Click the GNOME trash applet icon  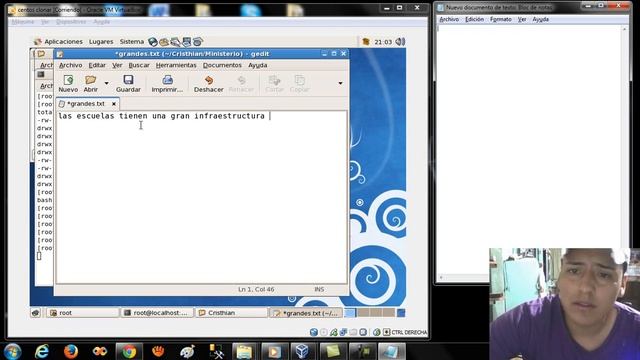pyautogui.click(x=401, y=313)
